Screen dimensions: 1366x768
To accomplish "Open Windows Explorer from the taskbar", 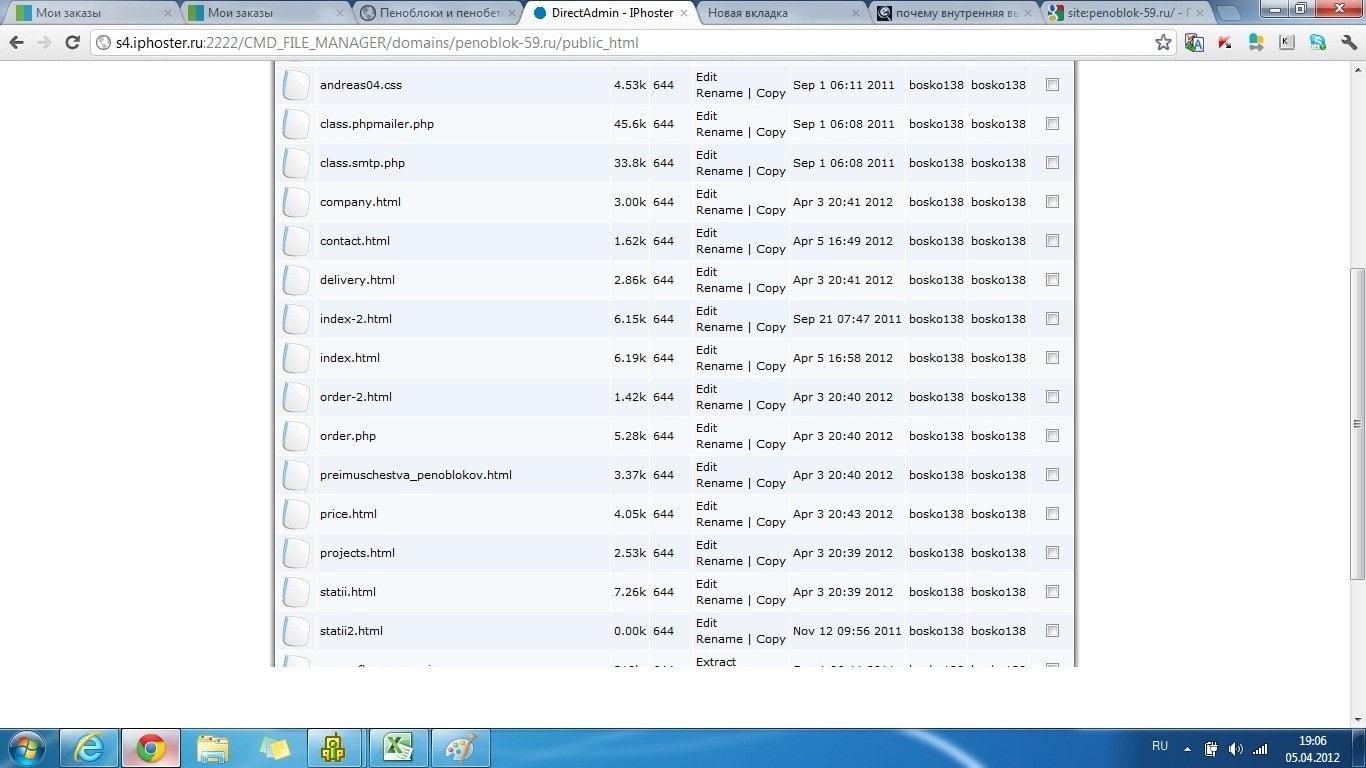I will 213,748.
